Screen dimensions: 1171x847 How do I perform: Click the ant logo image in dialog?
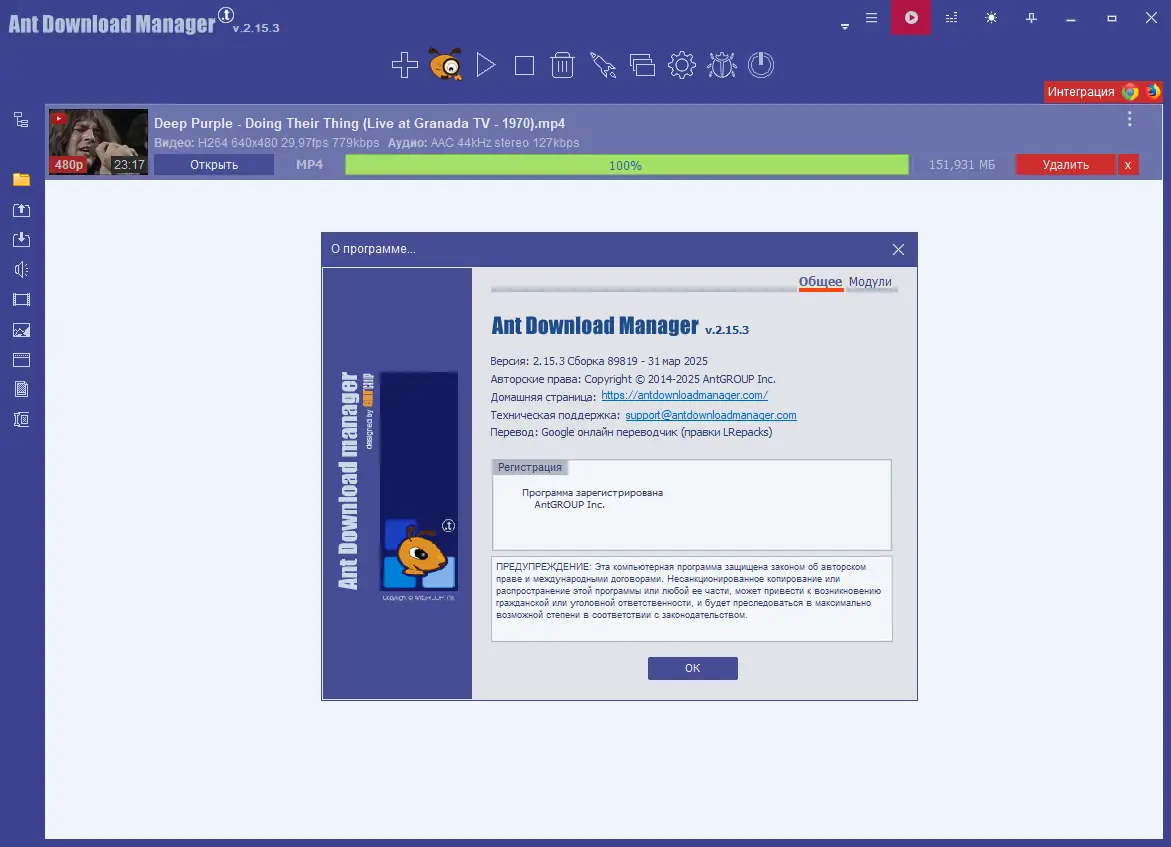(419, 481)
